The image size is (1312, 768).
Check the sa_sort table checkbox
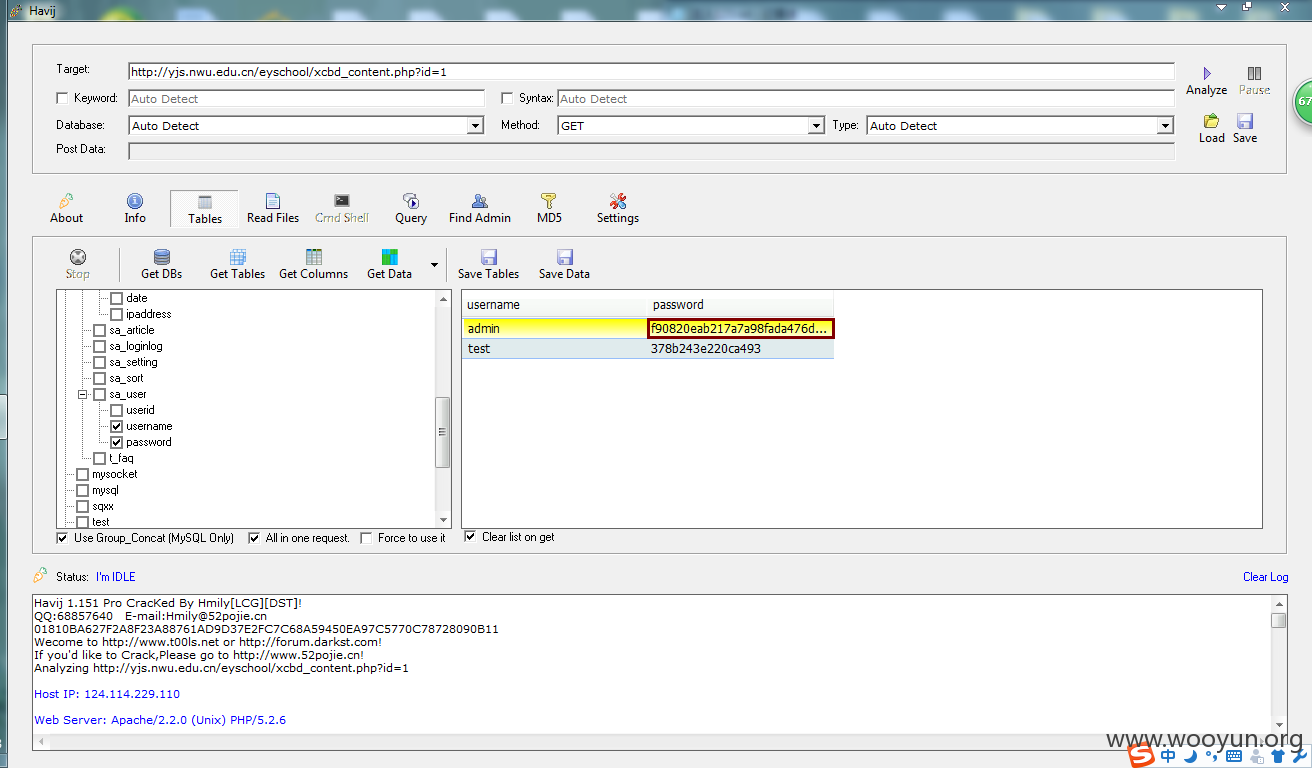[x=100, y=378]
